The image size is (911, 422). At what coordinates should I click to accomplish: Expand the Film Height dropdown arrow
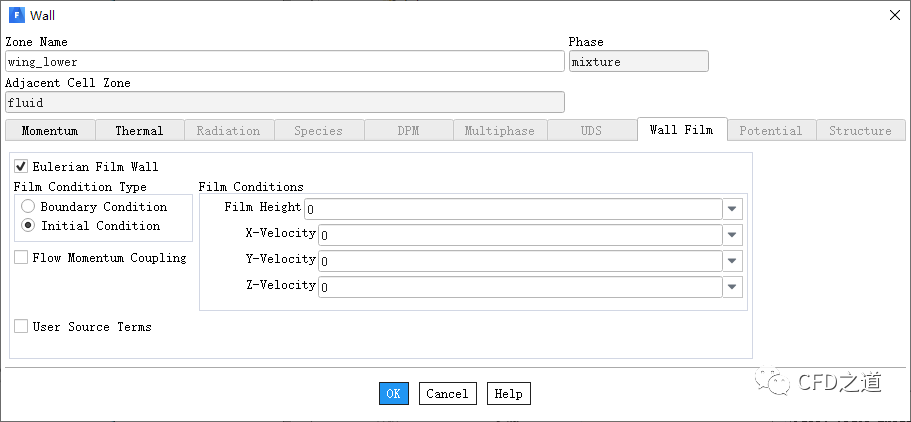click(x=733, y=209)
